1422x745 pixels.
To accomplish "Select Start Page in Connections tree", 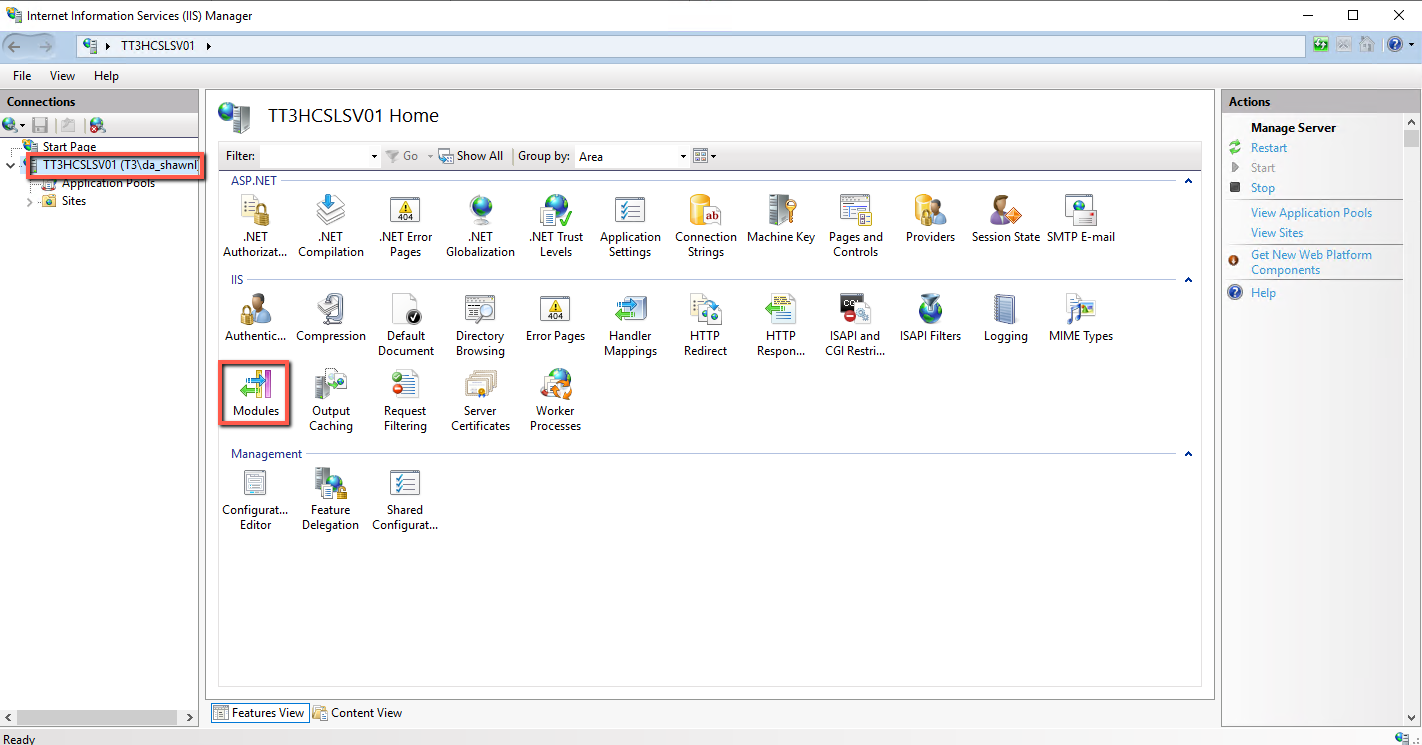I will pyautogui.click(x=69, y=147).
